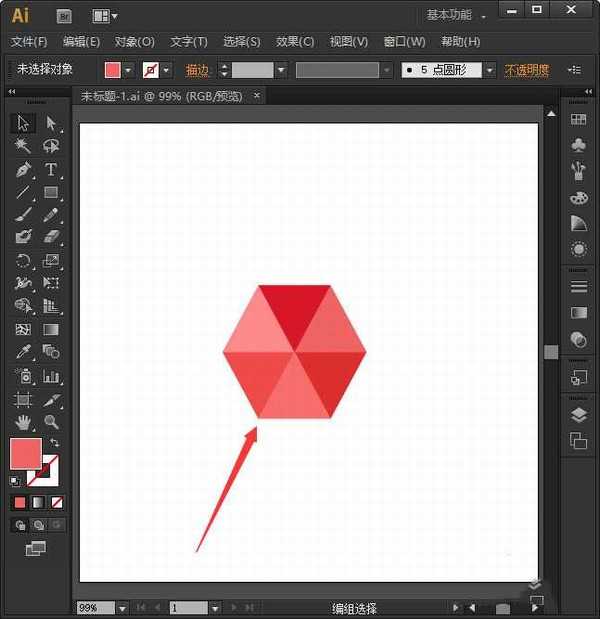Select the Type tool
This screenshot has width=600, height=619.
click(51, 170)
